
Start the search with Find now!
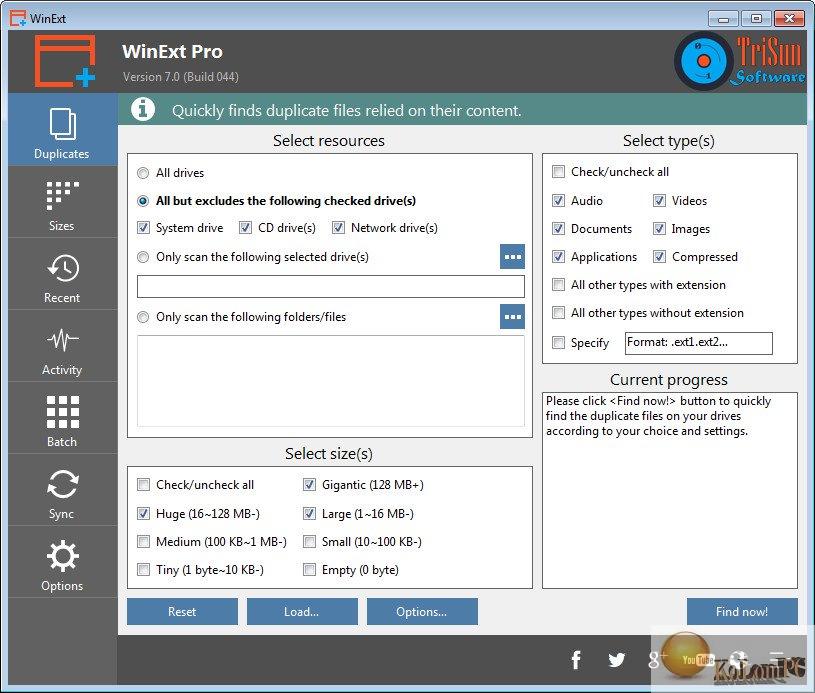742,612
